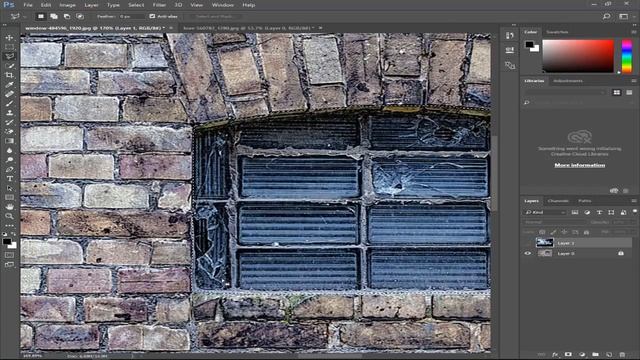This screenshot has height=360, width=640.
Task: Select the Path Selection tool
Action: pos(9,188)
